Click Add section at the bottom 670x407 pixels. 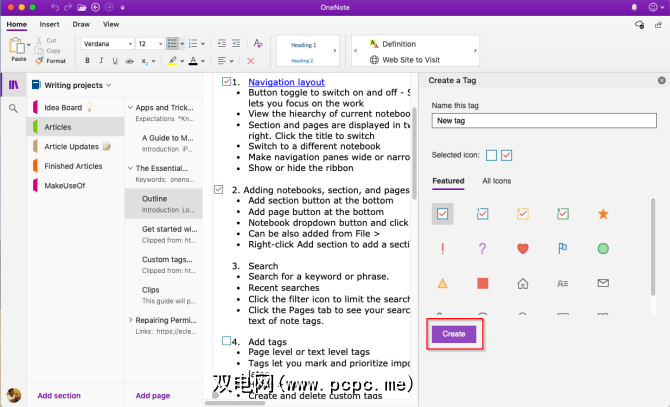point(59,395)
